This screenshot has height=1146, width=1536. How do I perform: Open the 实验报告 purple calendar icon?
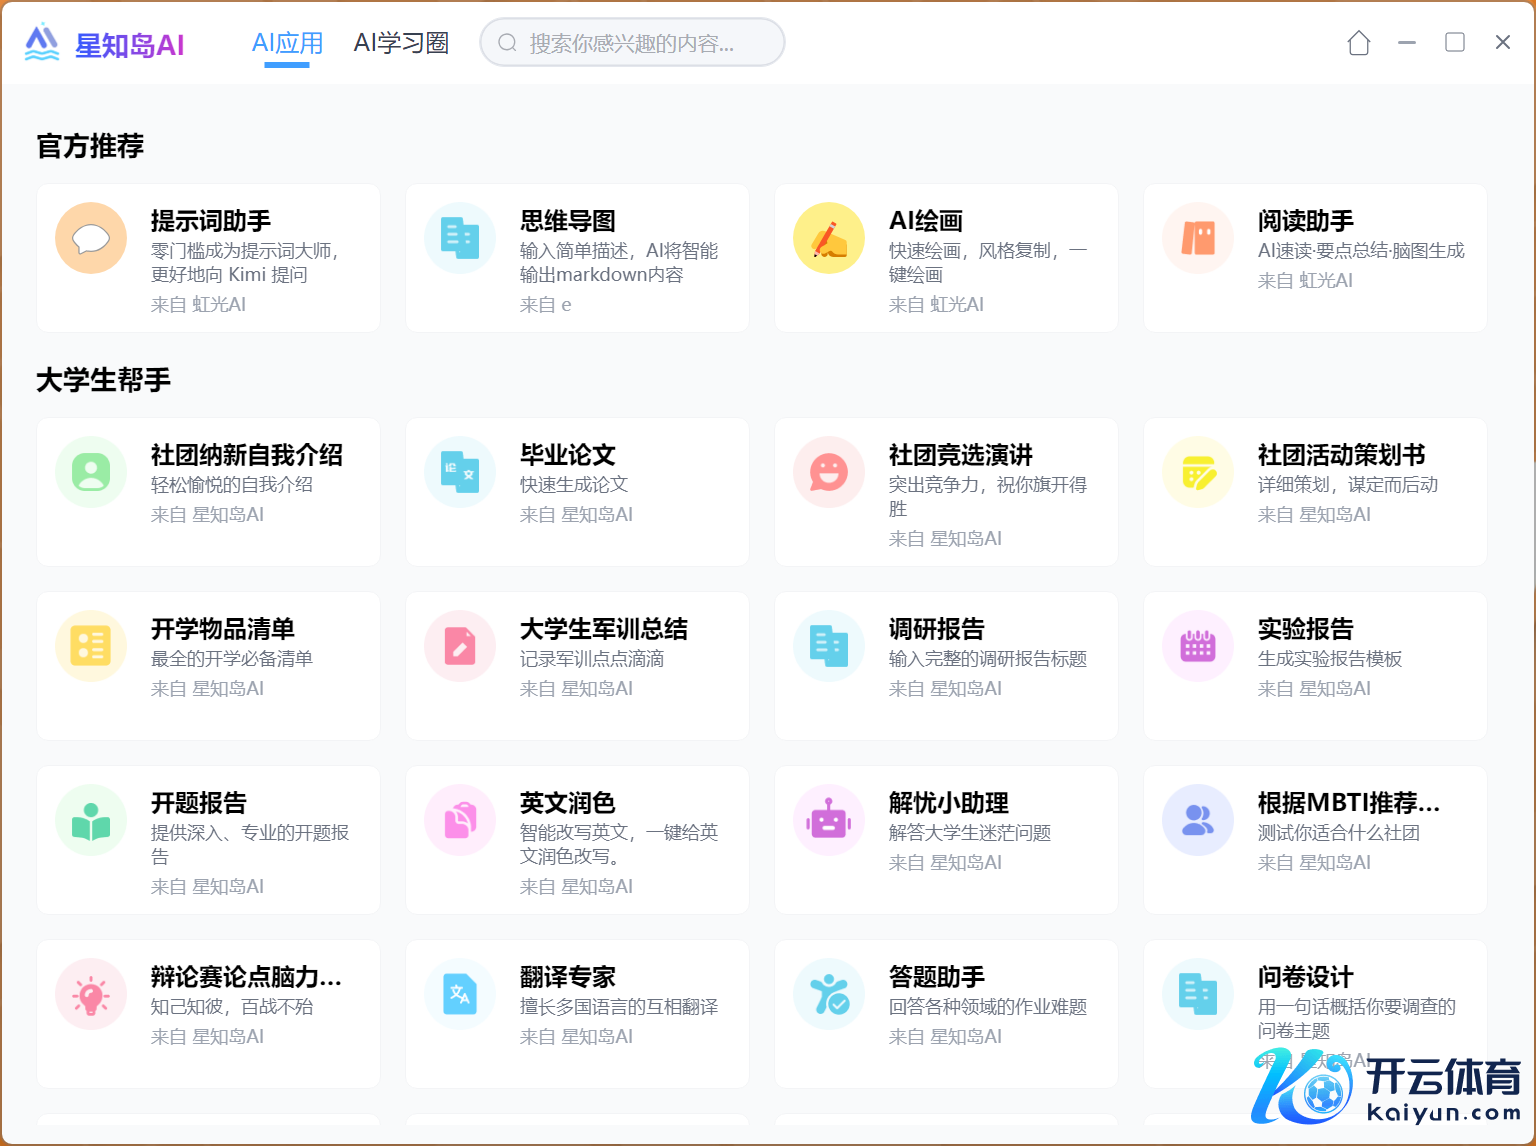pos(1198,646)
